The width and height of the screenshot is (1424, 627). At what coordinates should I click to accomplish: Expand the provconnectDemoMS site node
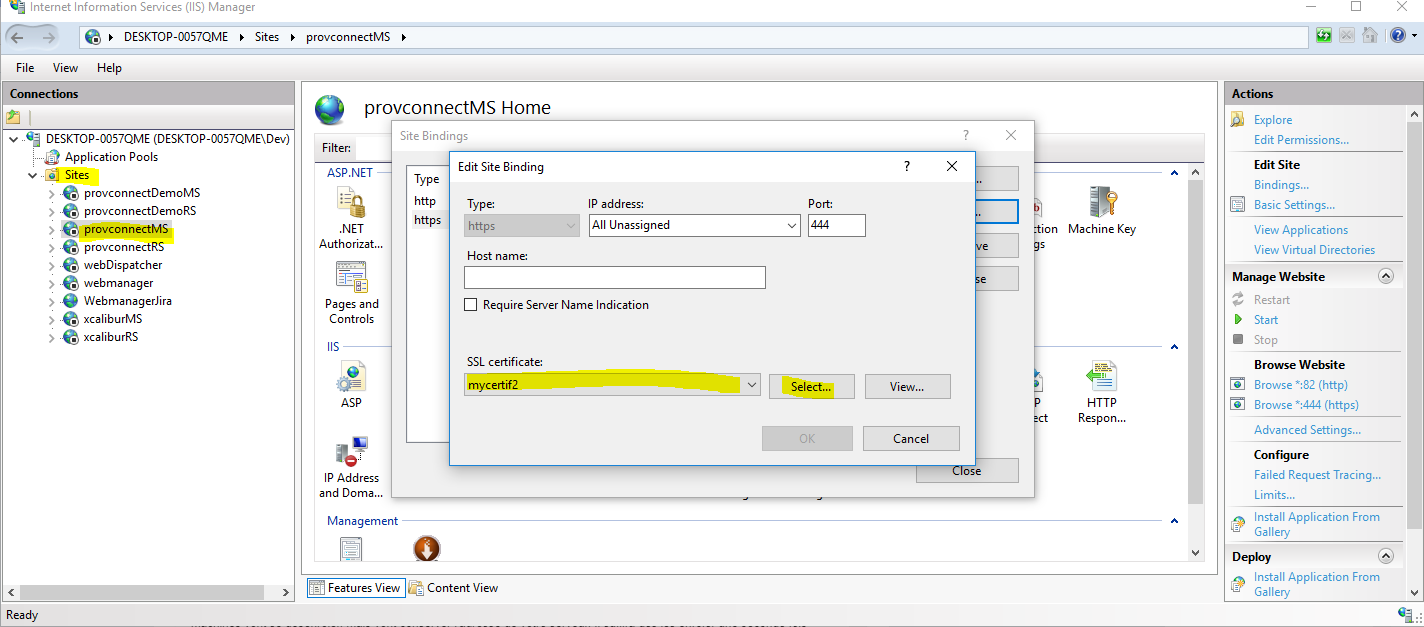pos(51,193)
